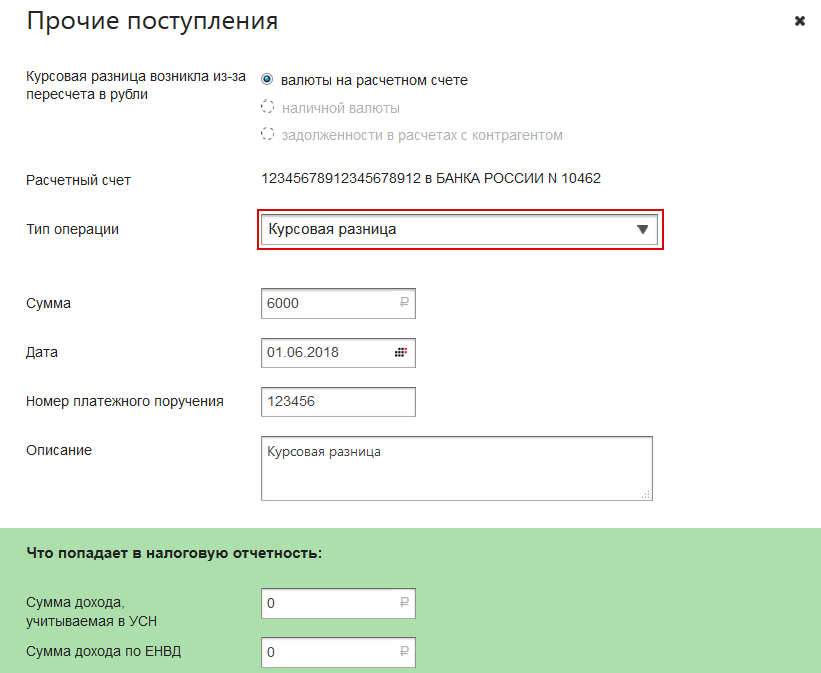Focus the Дата field showing 01.06.2018
This screenshot has height=673, width=821.
click(325, 353)
